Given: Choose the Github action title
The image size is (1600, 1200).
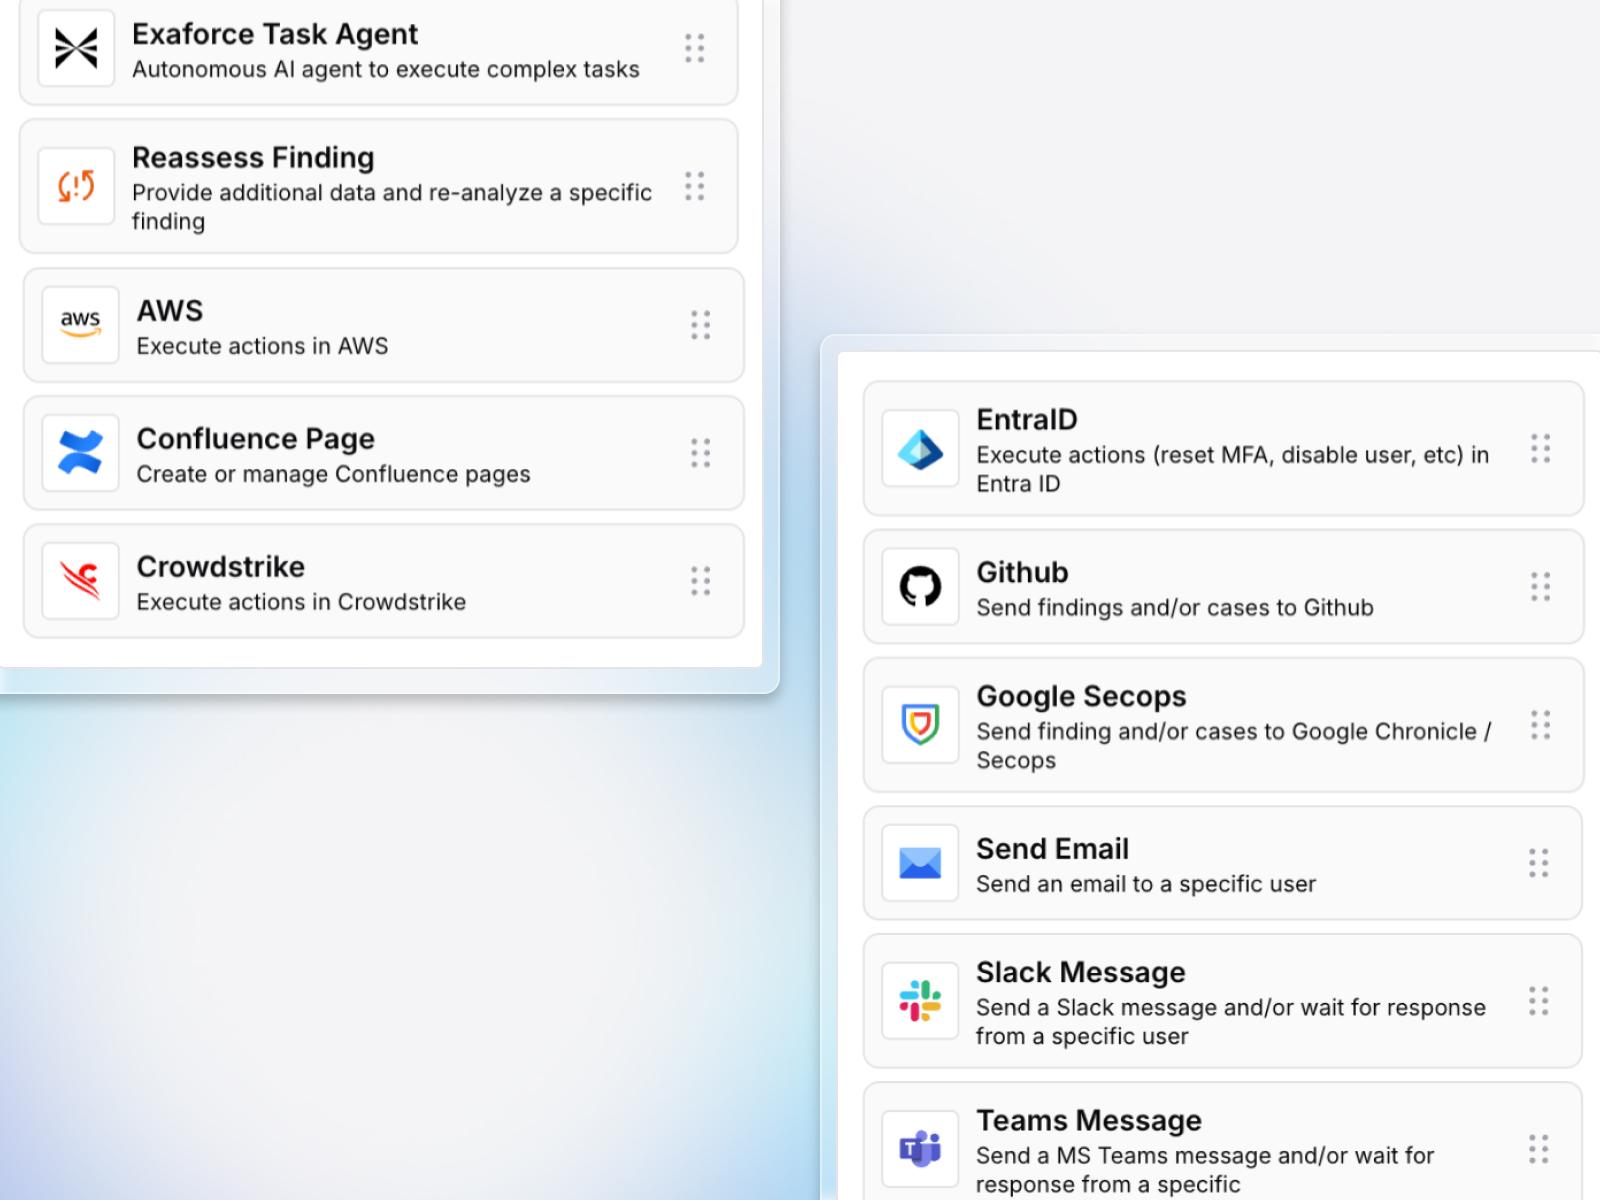Looking at the screenshot, I should point(1022,572).
